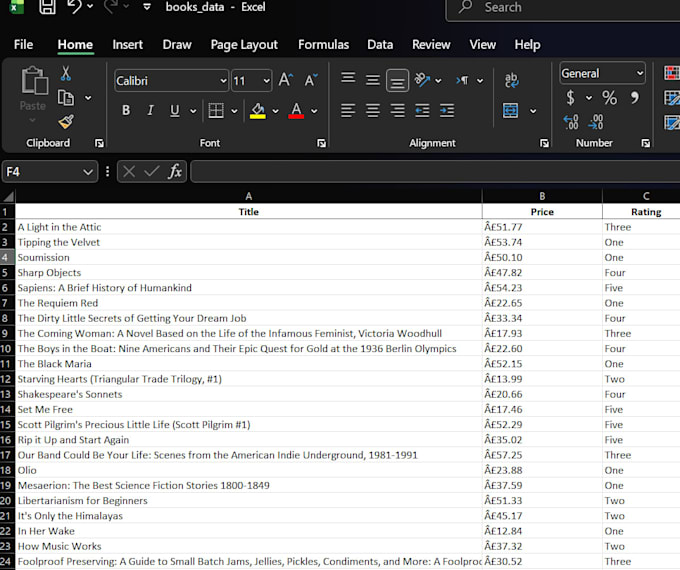Click the Undo arrow icon
The height and width of the screenshot is (570, 680).
click(x=74, y=7)
